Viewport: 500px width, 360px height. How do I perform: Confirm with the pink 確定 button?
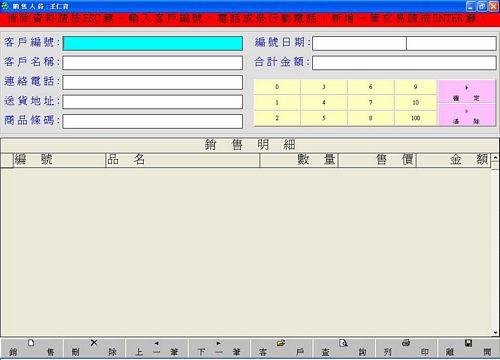pos(467,92)
